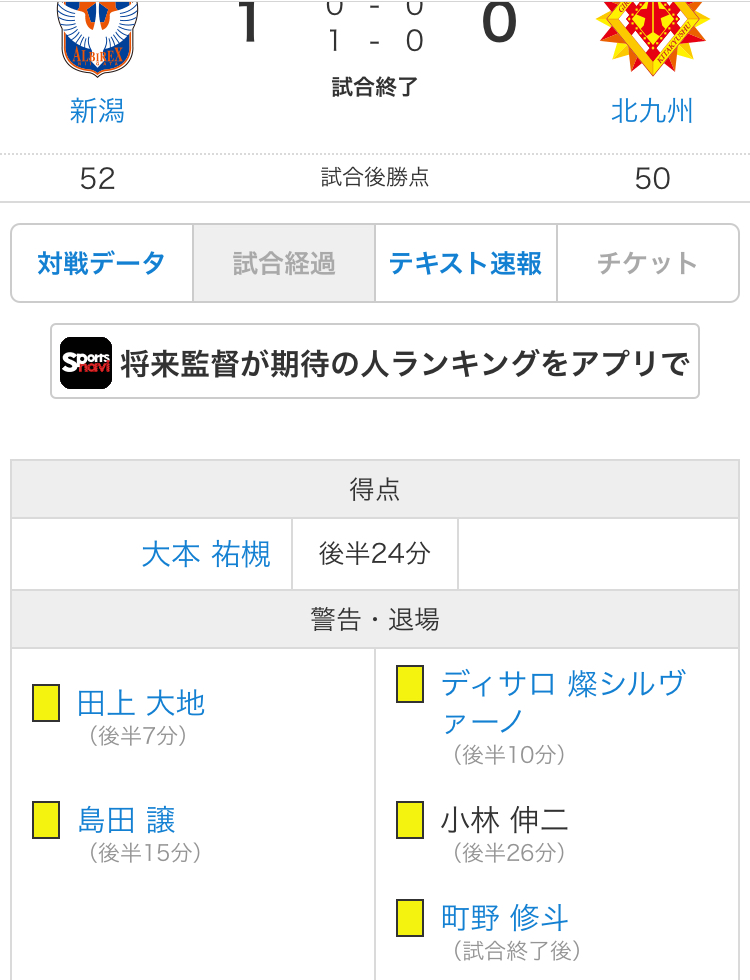Switch to the 試合経過 tab
Image resolution: width=750 pixels, height=980 pixels.
point(284,264)
